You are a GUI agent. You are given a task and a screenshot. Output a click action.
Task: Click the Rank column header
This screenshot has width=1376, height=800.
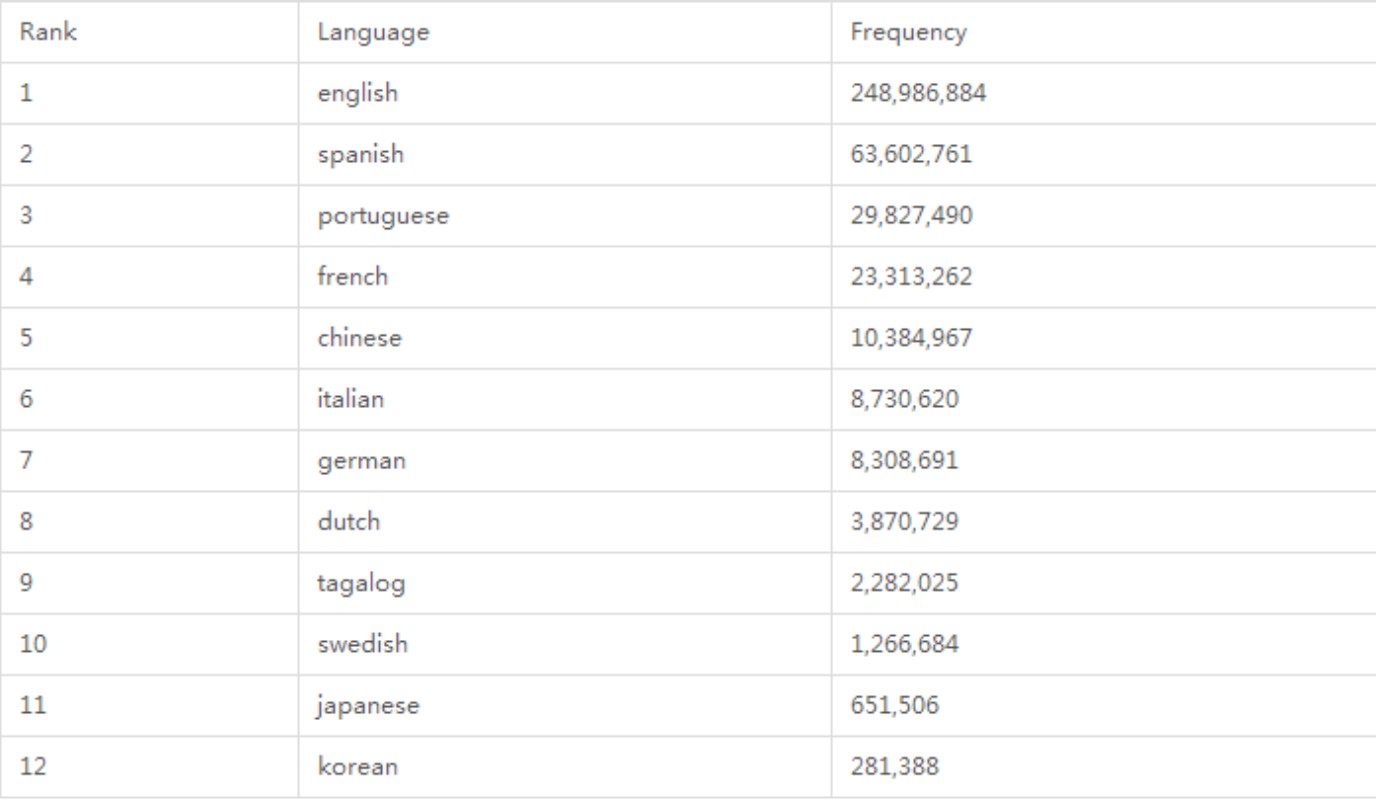[48, 32]
